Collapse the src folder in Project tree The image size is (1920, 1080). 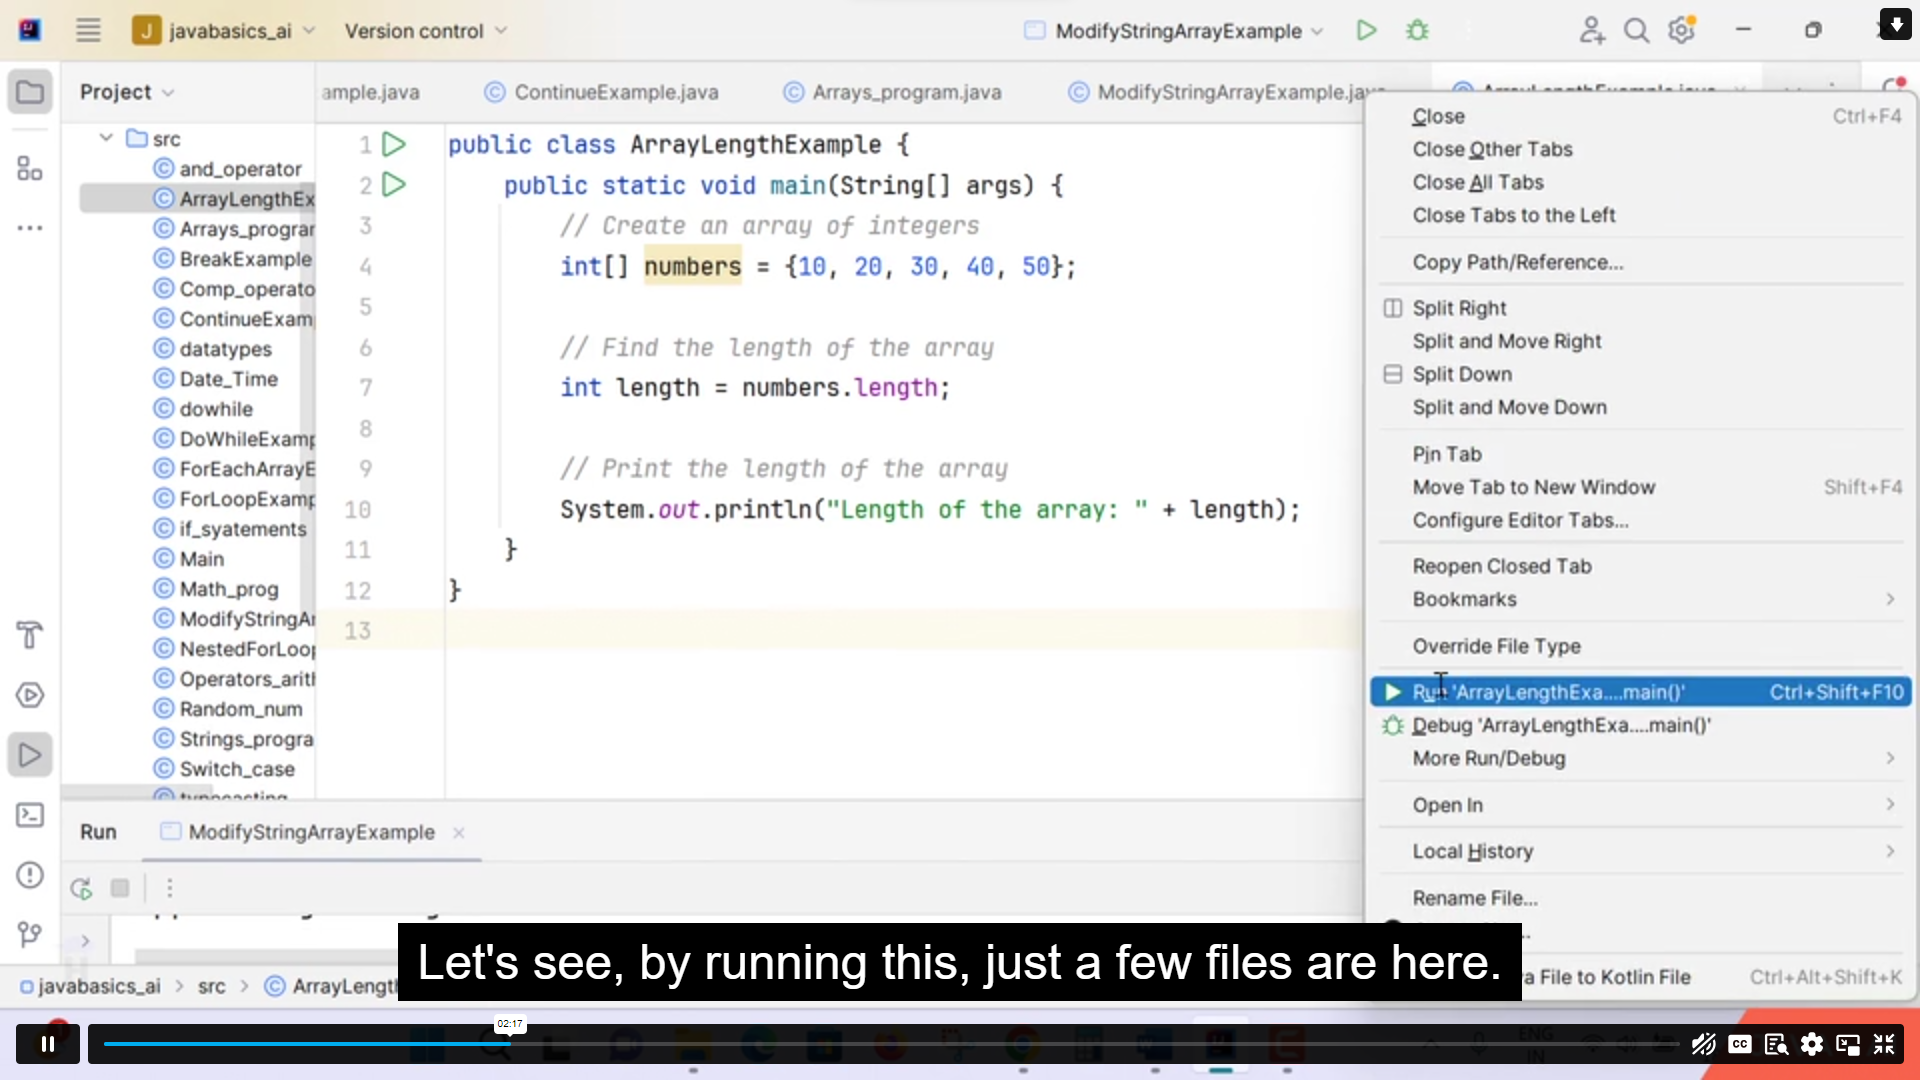point(106,138)
